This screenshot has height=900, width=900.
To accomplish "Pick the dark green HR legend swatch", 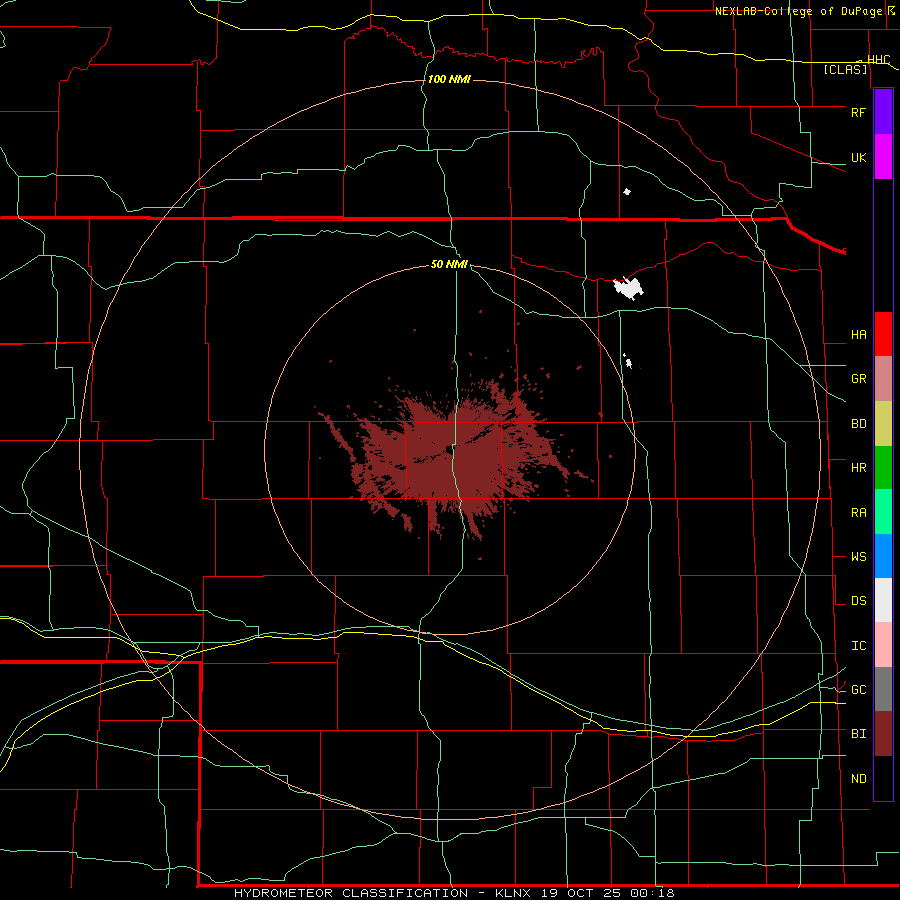I will tap(883, 468).
